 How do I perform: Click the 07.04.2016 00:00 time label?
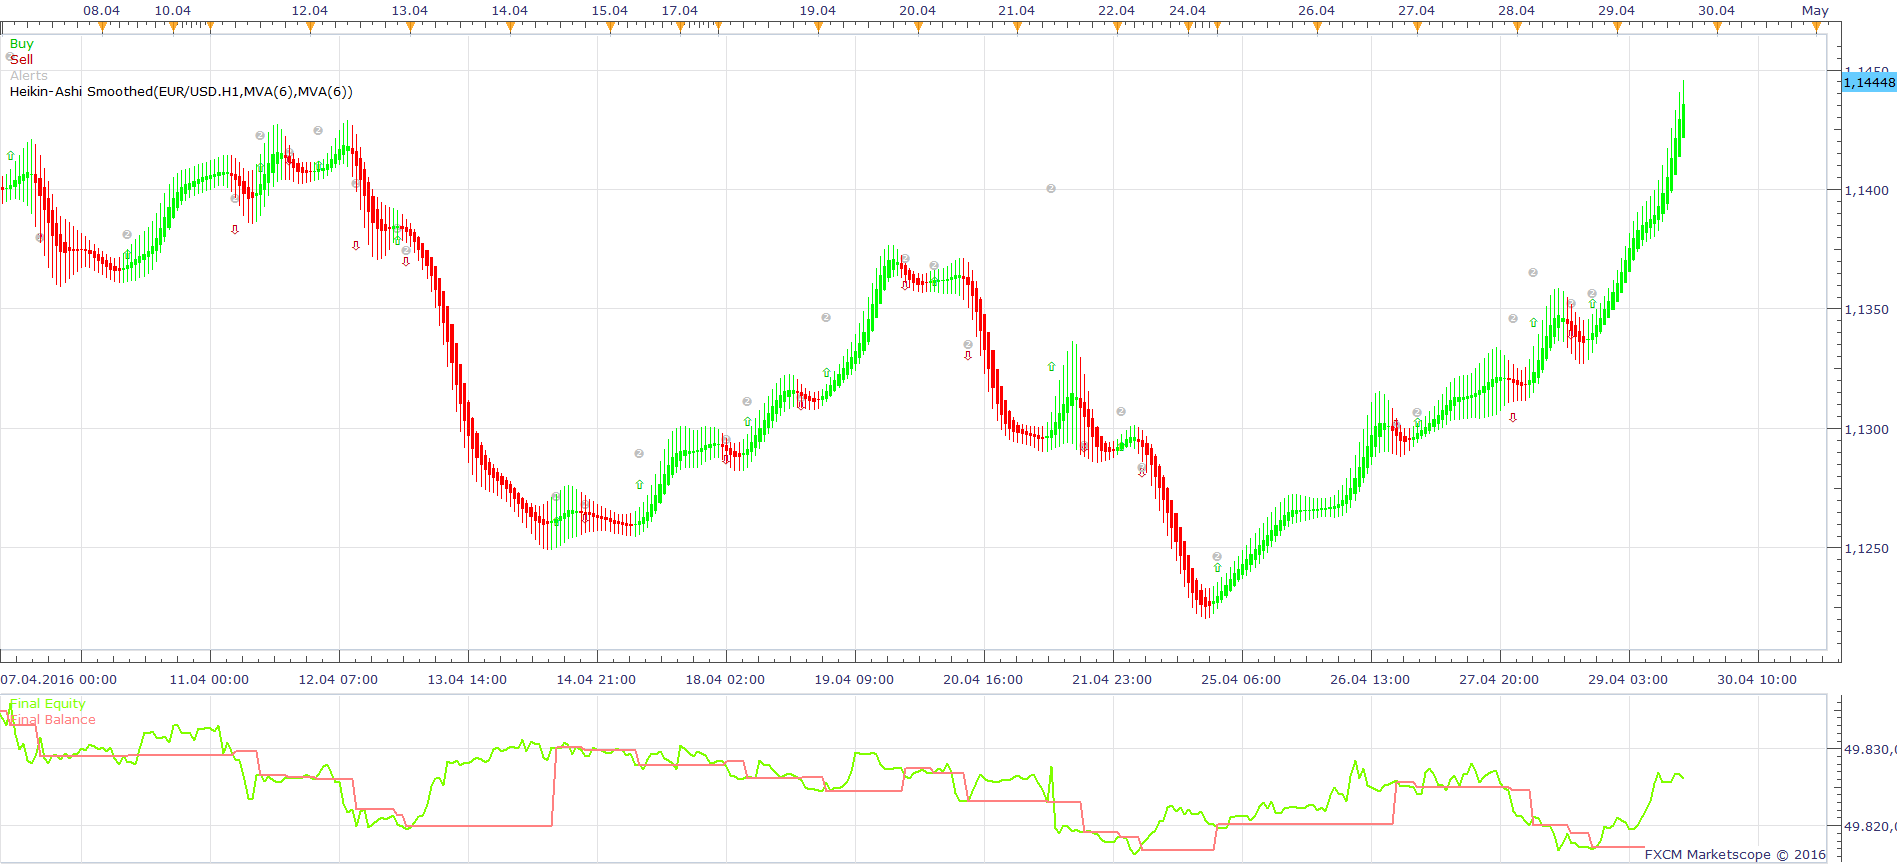click(x=59, y=680)
